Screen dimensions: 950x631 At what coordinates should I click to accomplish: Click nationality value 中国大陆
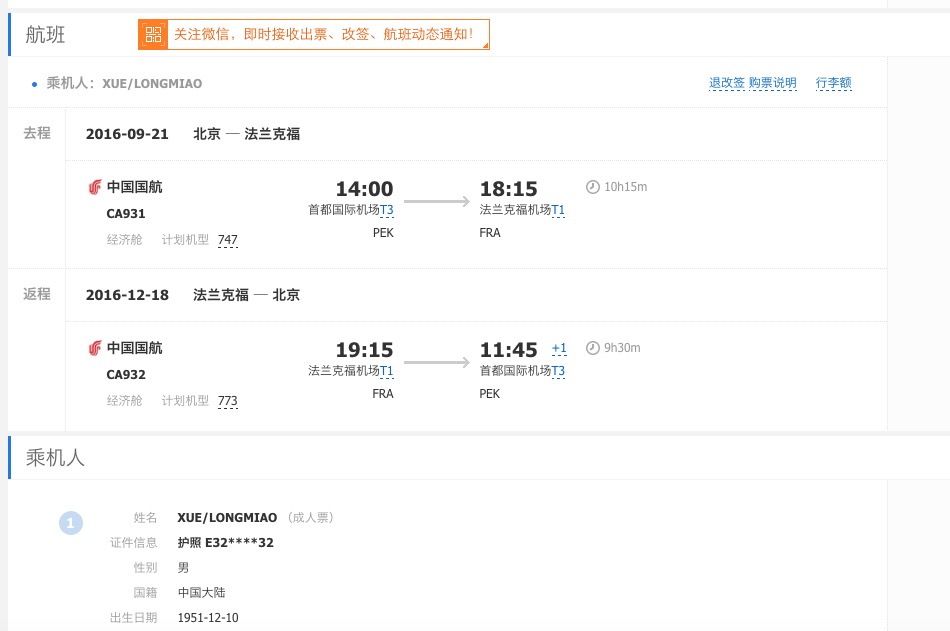pos(202,593)
